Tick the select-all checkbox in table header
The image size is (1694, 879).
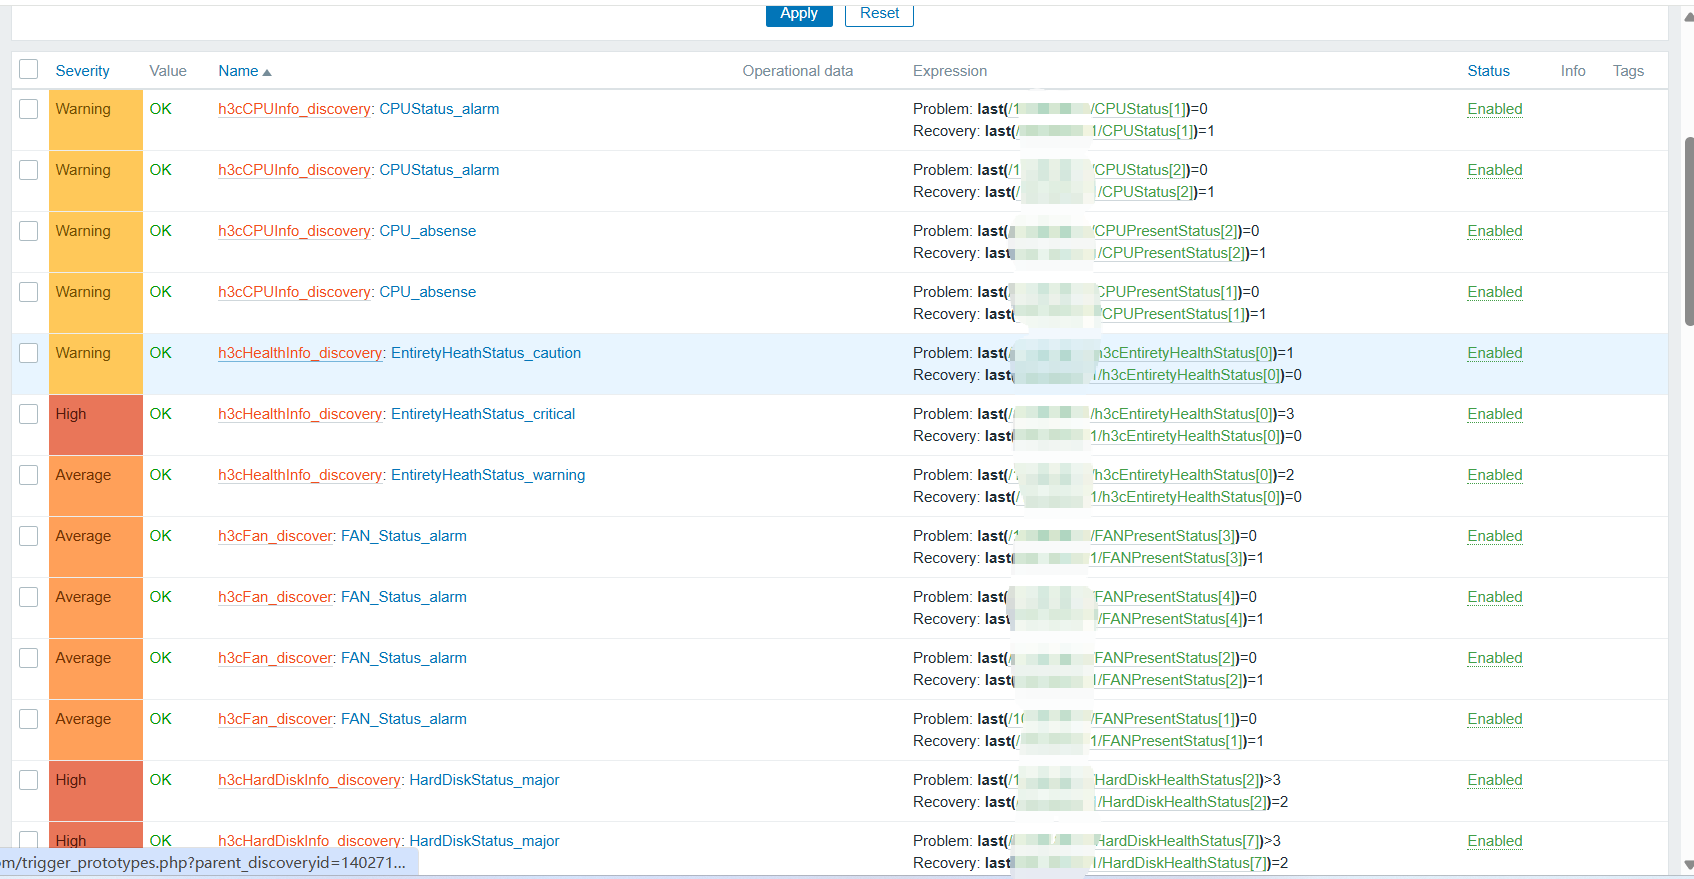click(x=29, y=69)
